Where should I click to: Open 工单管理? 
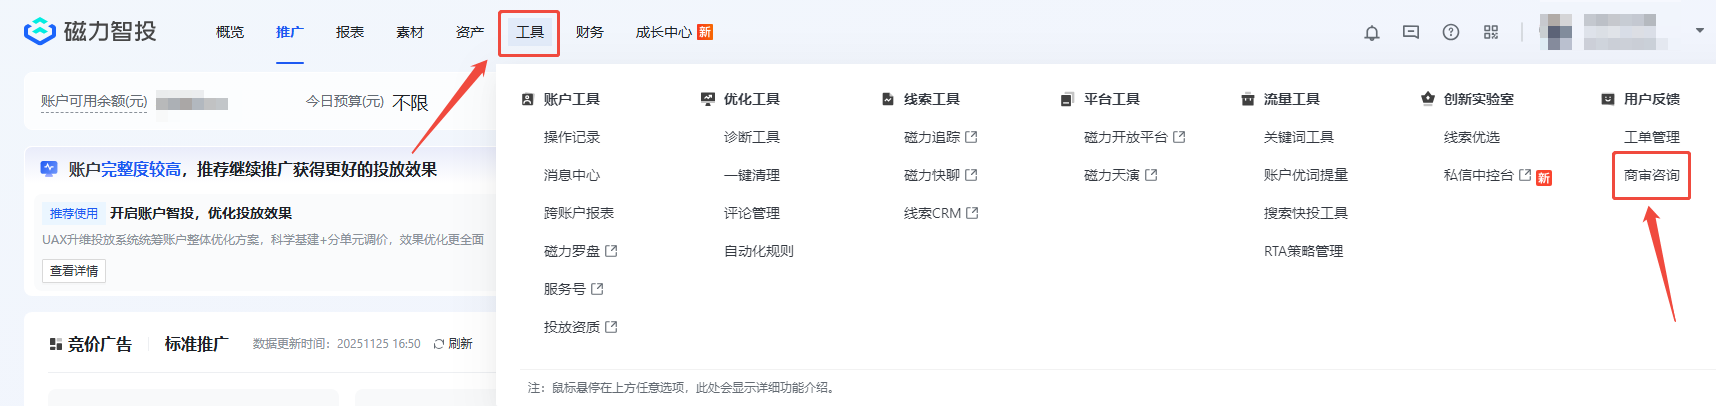point(1652,137)
